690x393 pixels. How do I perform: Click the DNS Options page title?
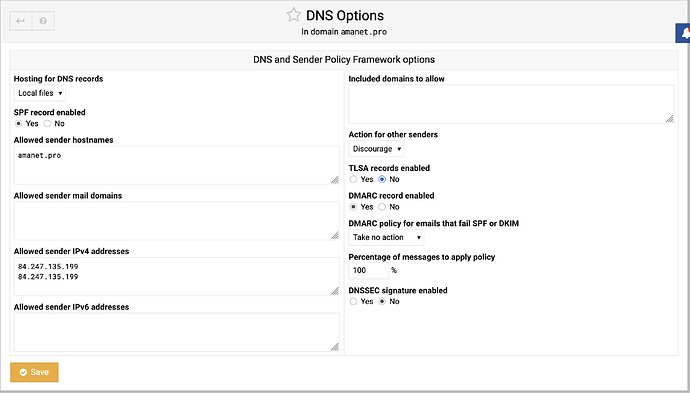pos(345,15)
